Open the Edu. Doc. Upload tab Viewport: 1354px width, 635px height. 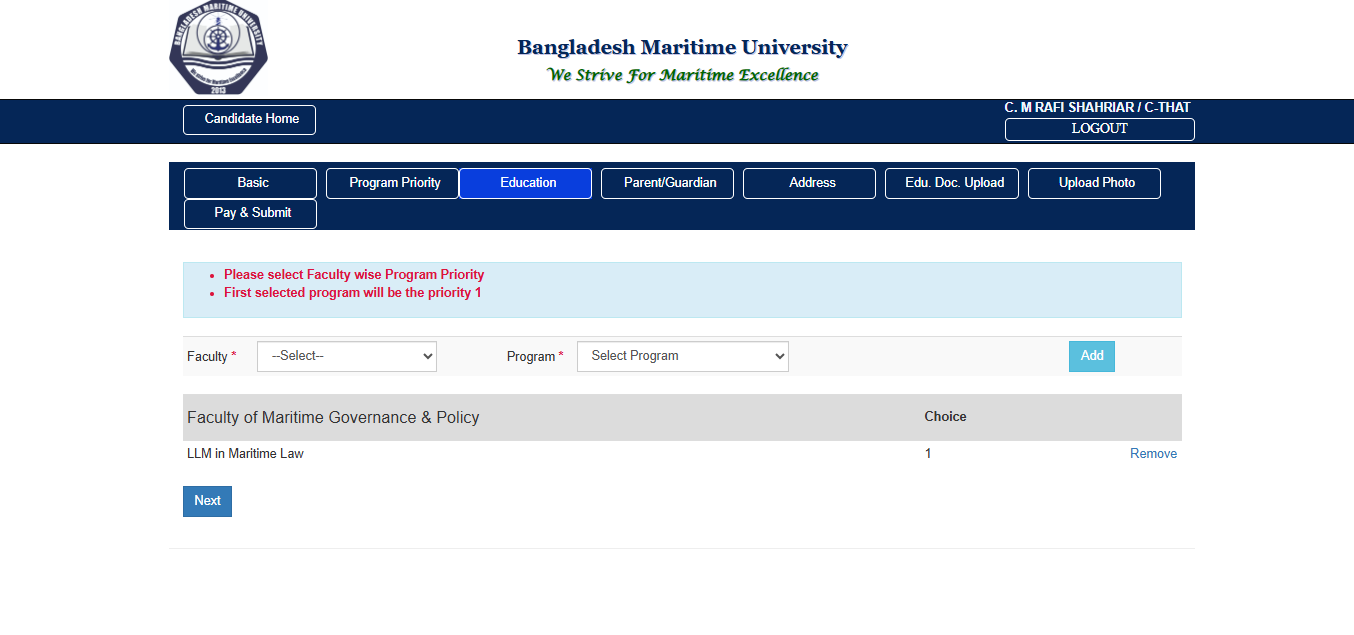(952, 183)
